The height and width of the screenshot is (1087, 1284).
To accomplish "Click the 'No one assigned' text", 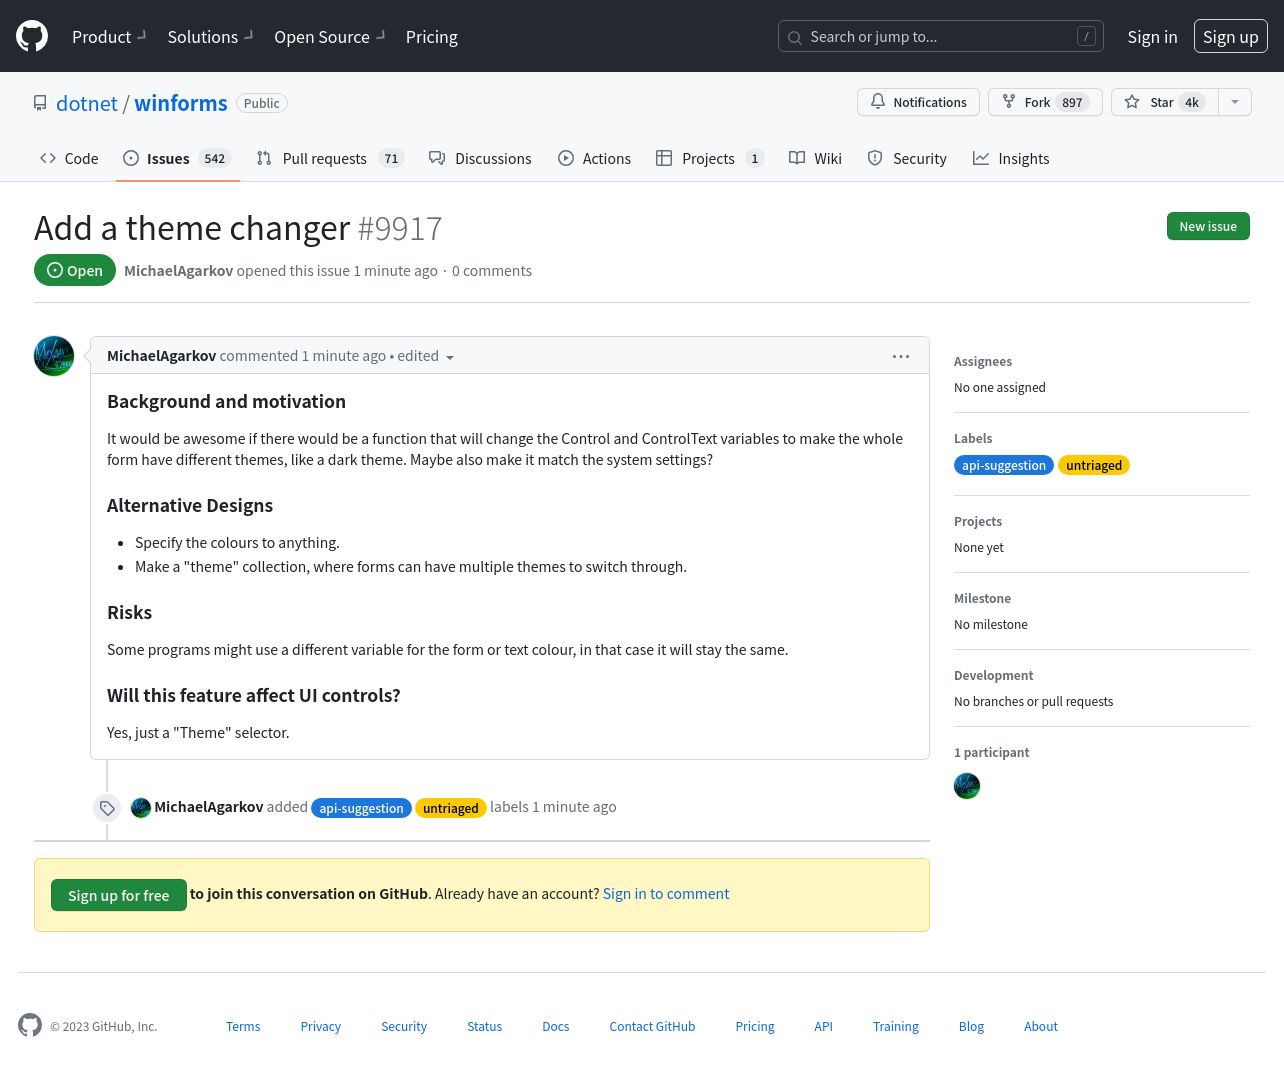I will (1000, 388).
